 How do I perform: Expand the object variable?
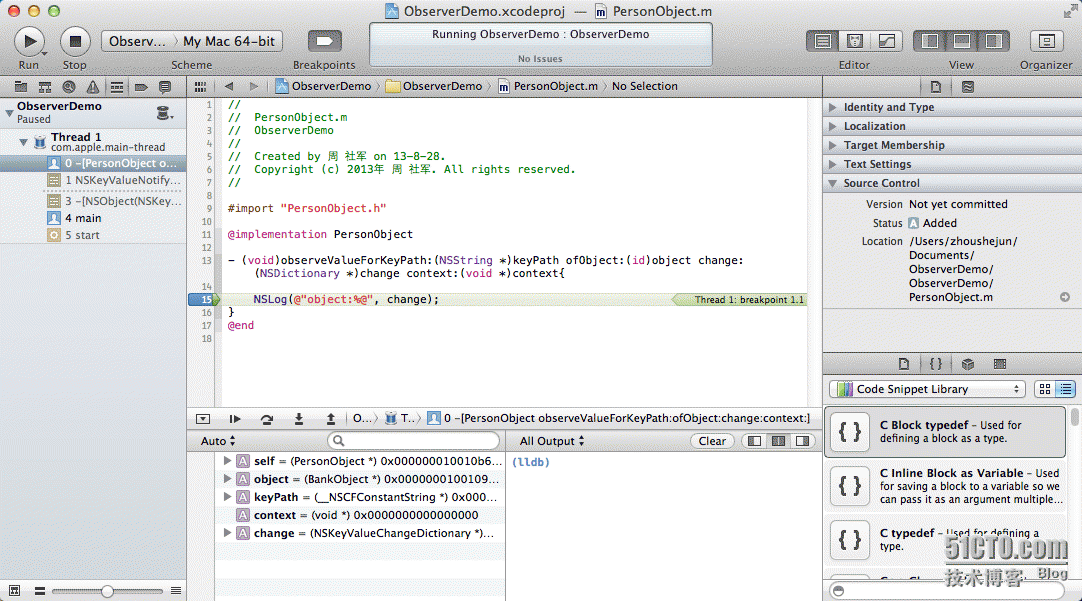pyautogui.click(x=227, y=479)
